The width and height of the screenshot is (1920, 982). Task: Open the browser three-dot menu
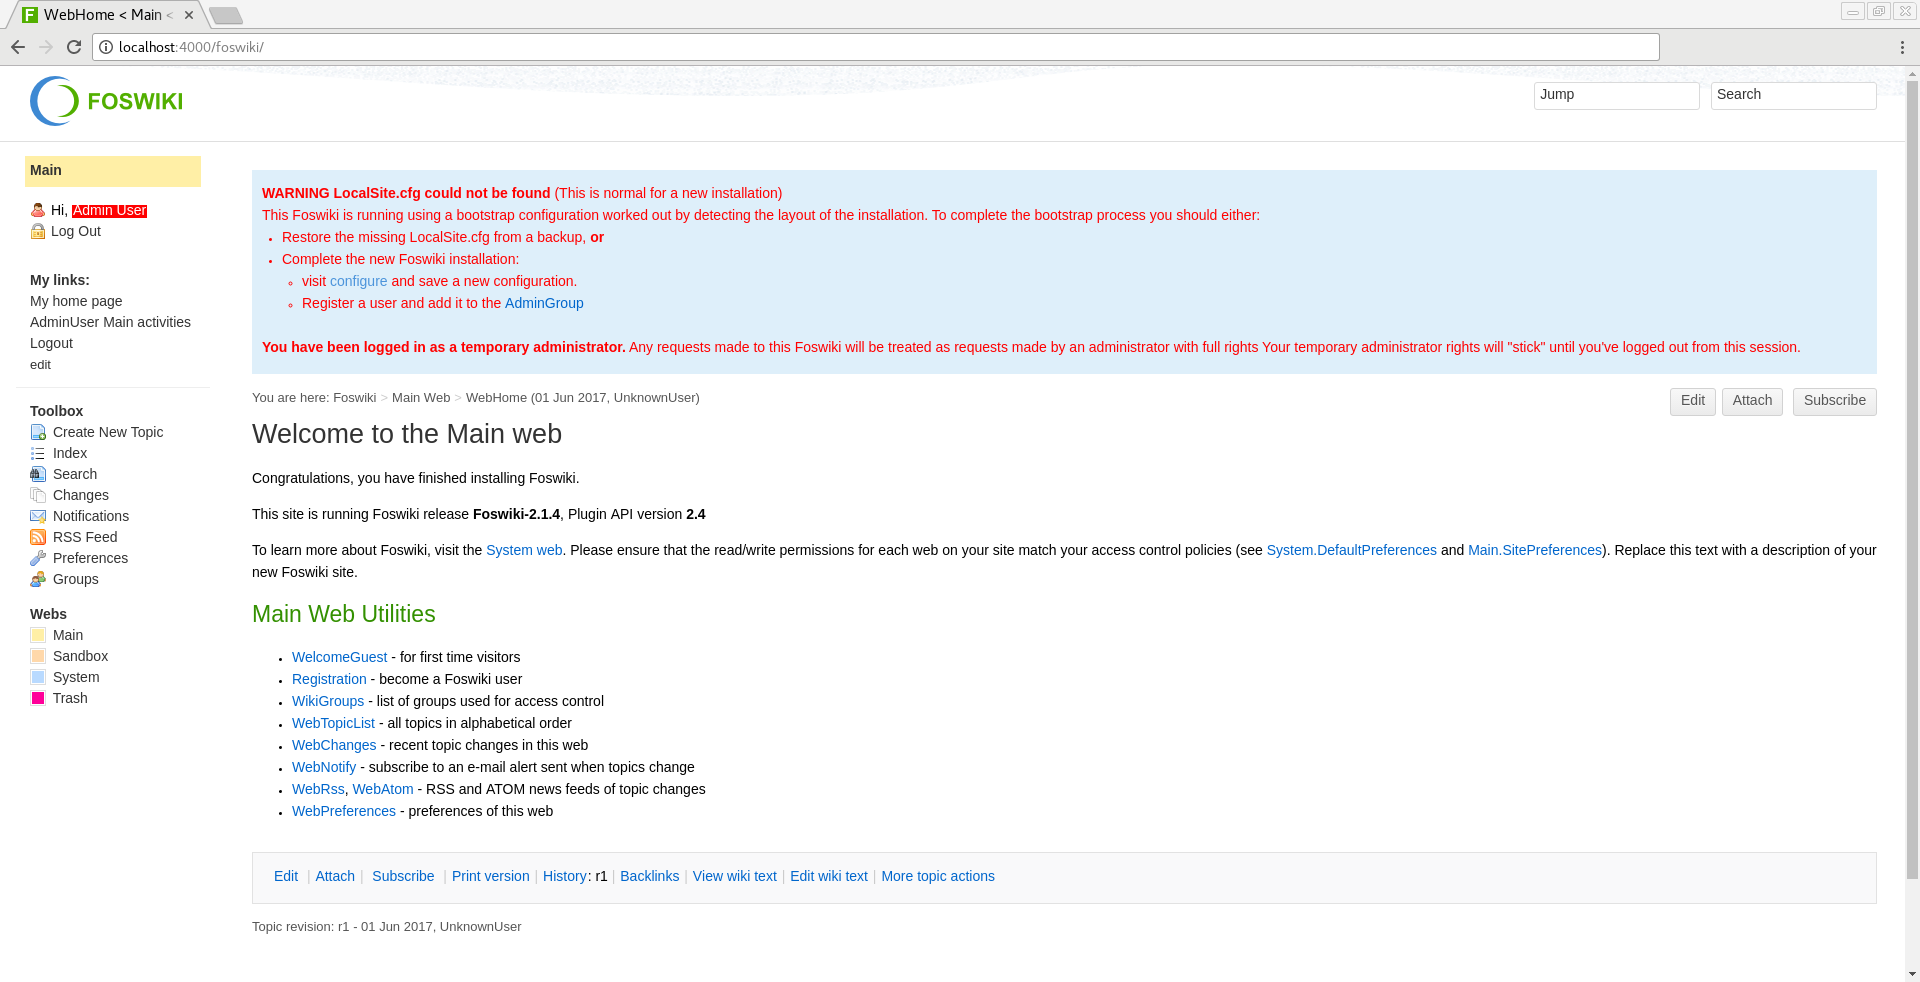click(x=1902, y=47)
